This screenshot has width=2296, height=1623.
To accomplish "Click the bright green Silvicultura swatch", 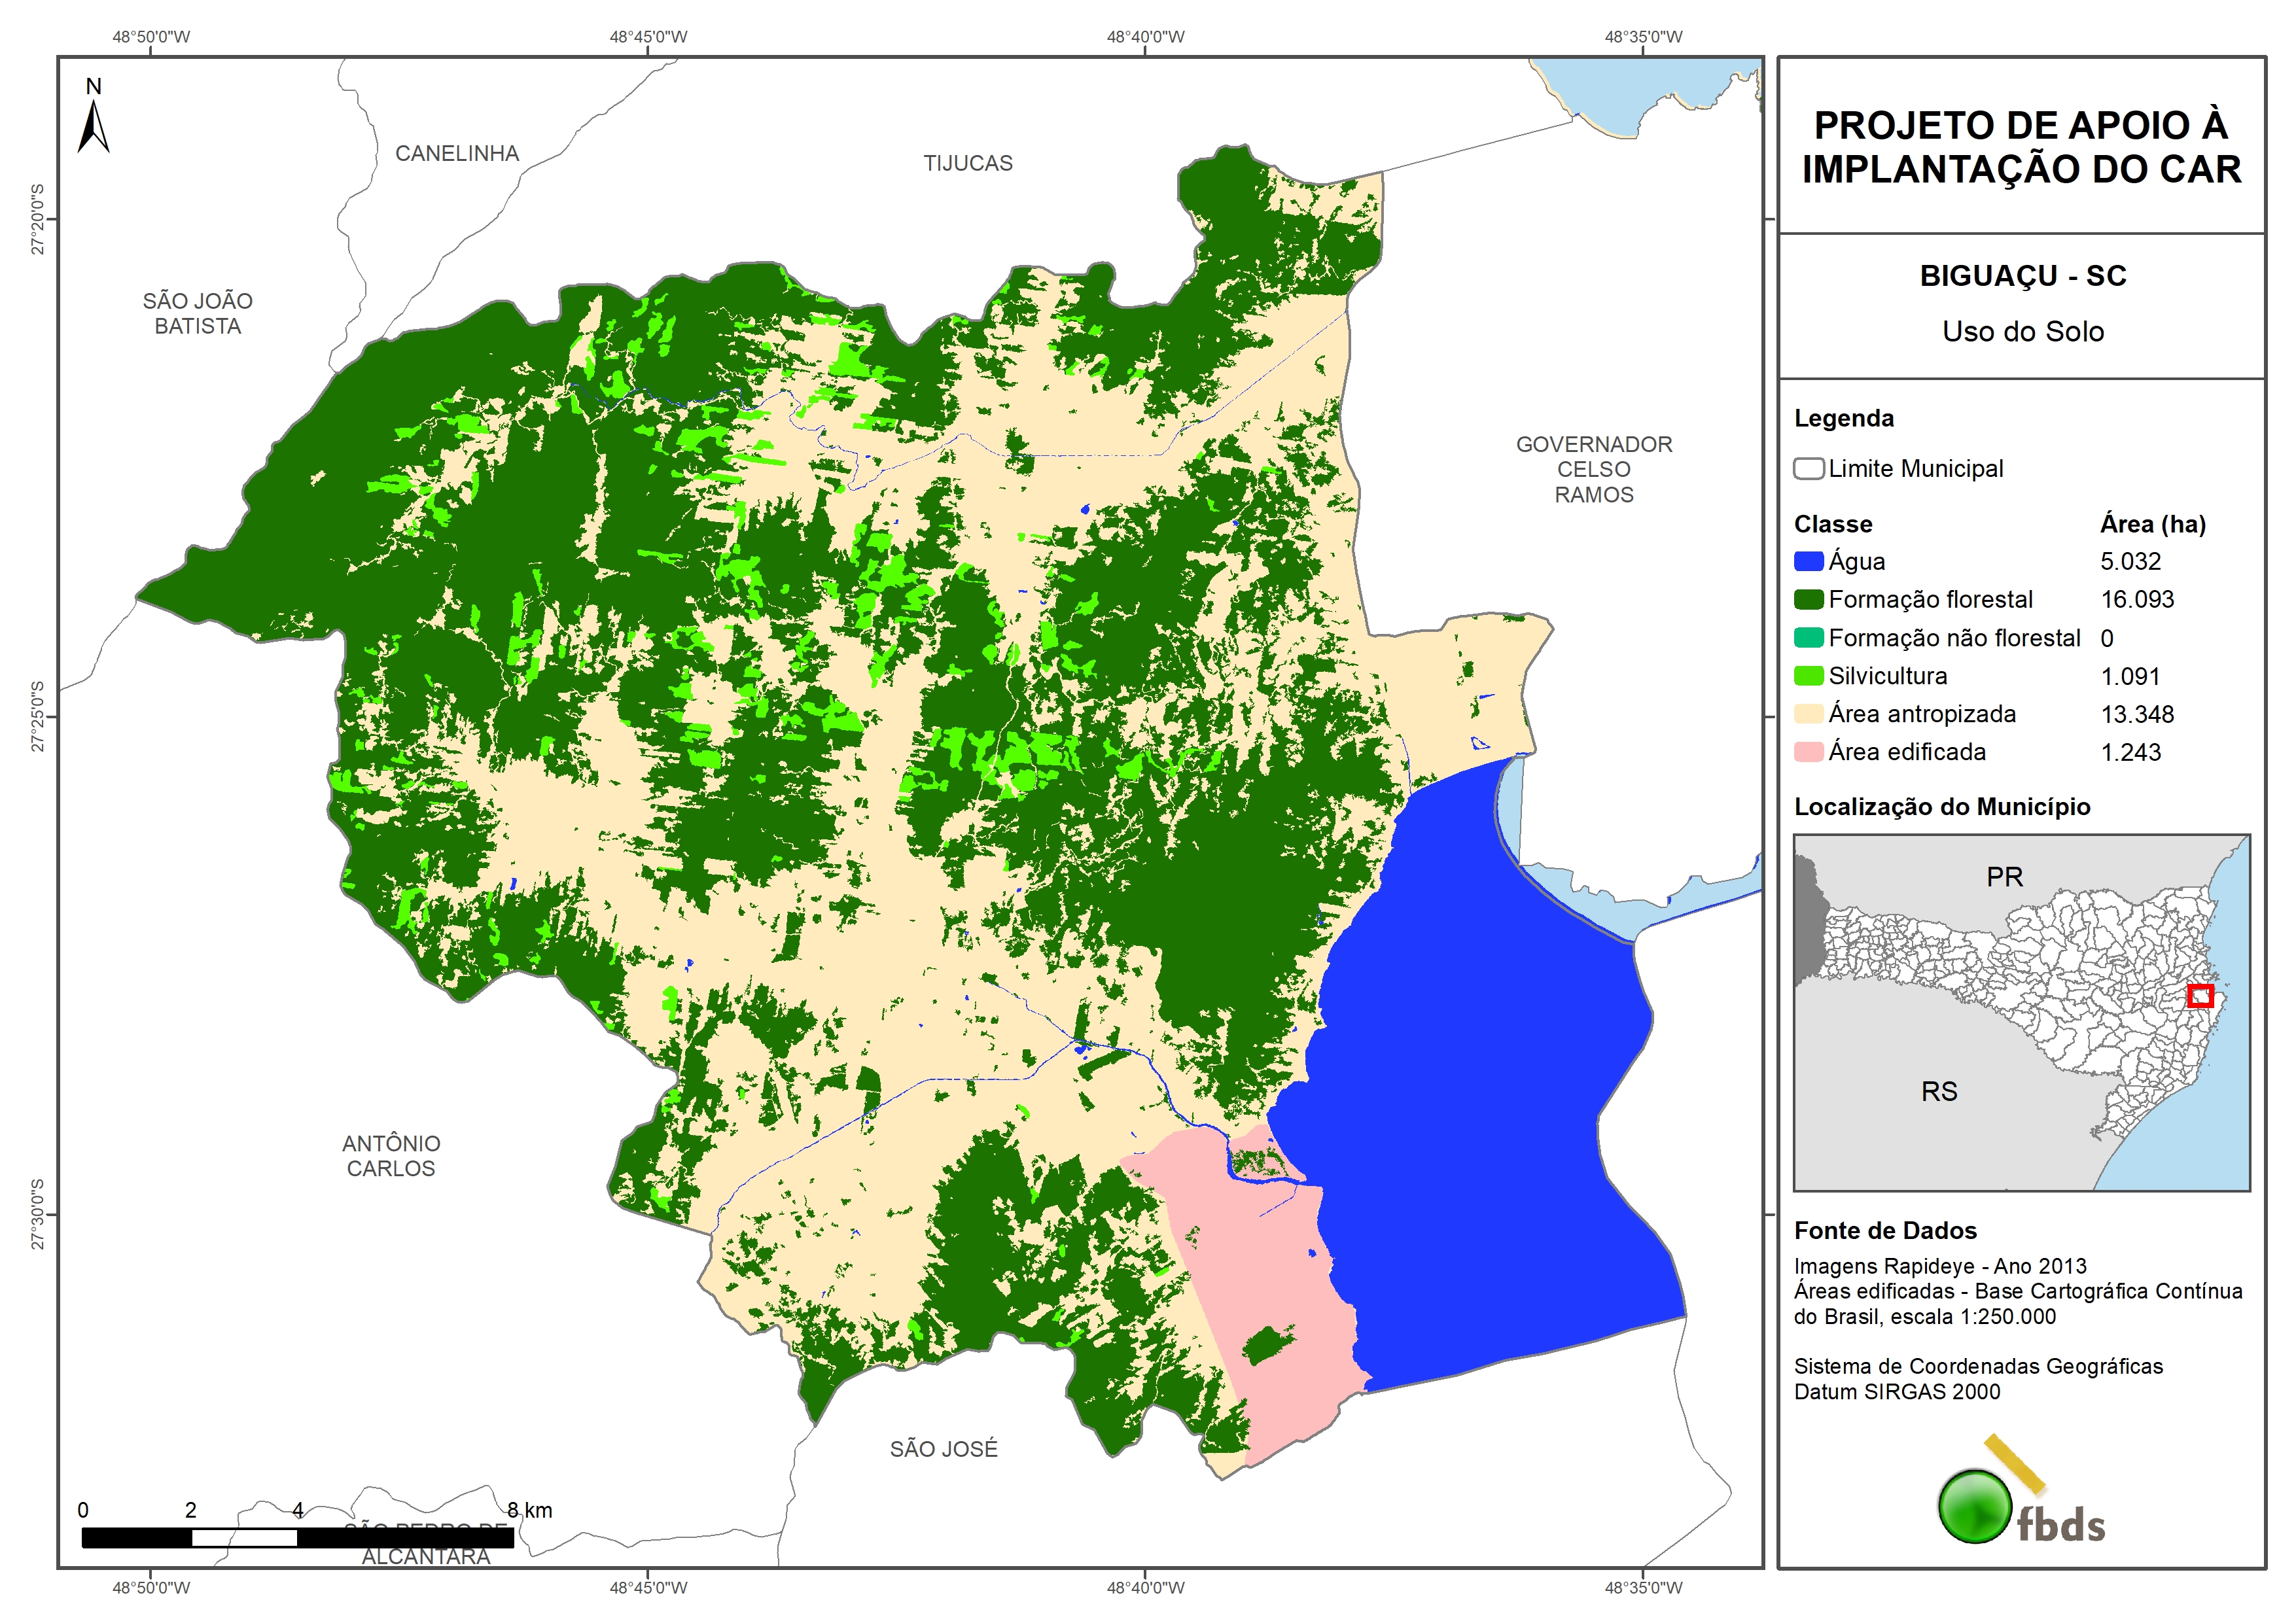I will tap(1808, 676).
